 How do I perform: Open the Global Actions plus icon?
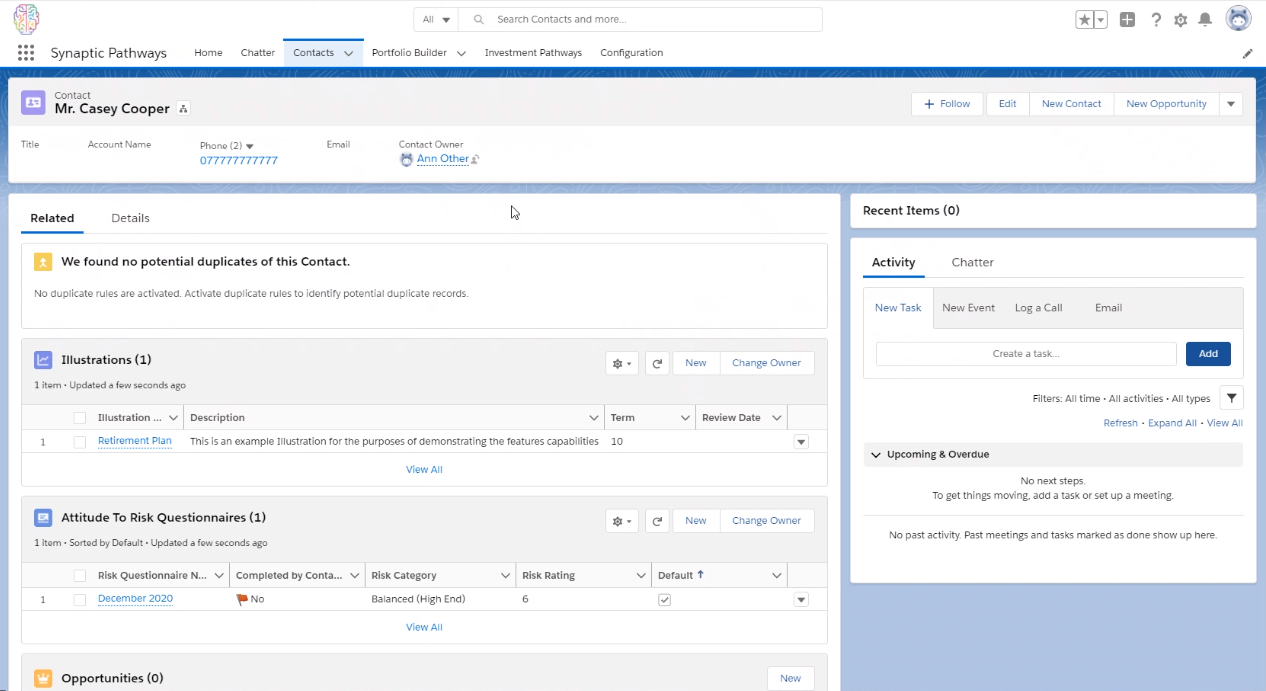click(1127, 19)
